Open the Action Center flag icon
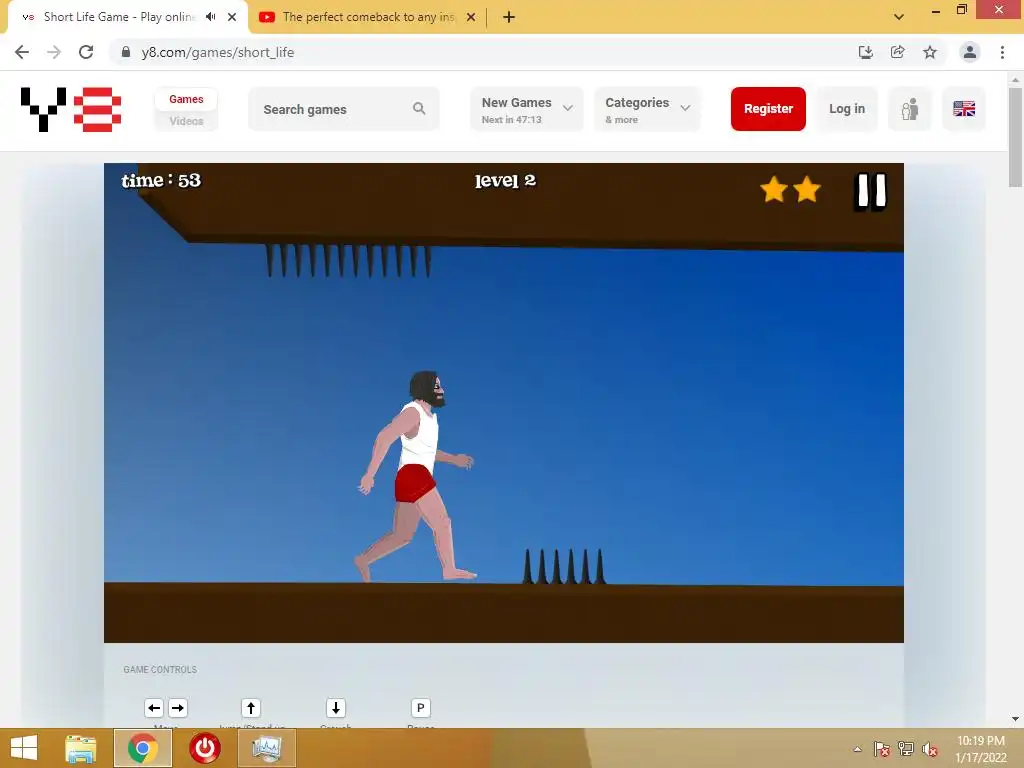The width and height of the screenshot is (1024, 768). pos(882,749)
